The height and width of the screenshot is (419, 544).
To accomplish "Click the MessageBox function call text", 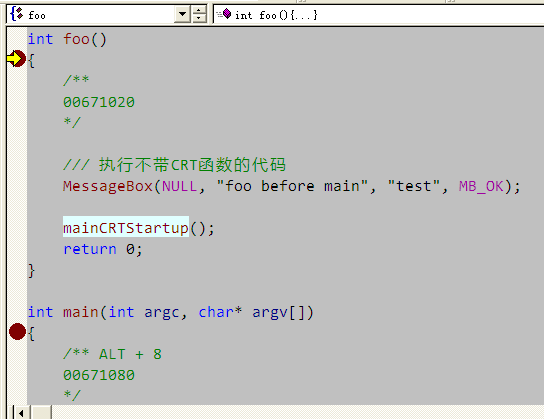I will (108, 186).
